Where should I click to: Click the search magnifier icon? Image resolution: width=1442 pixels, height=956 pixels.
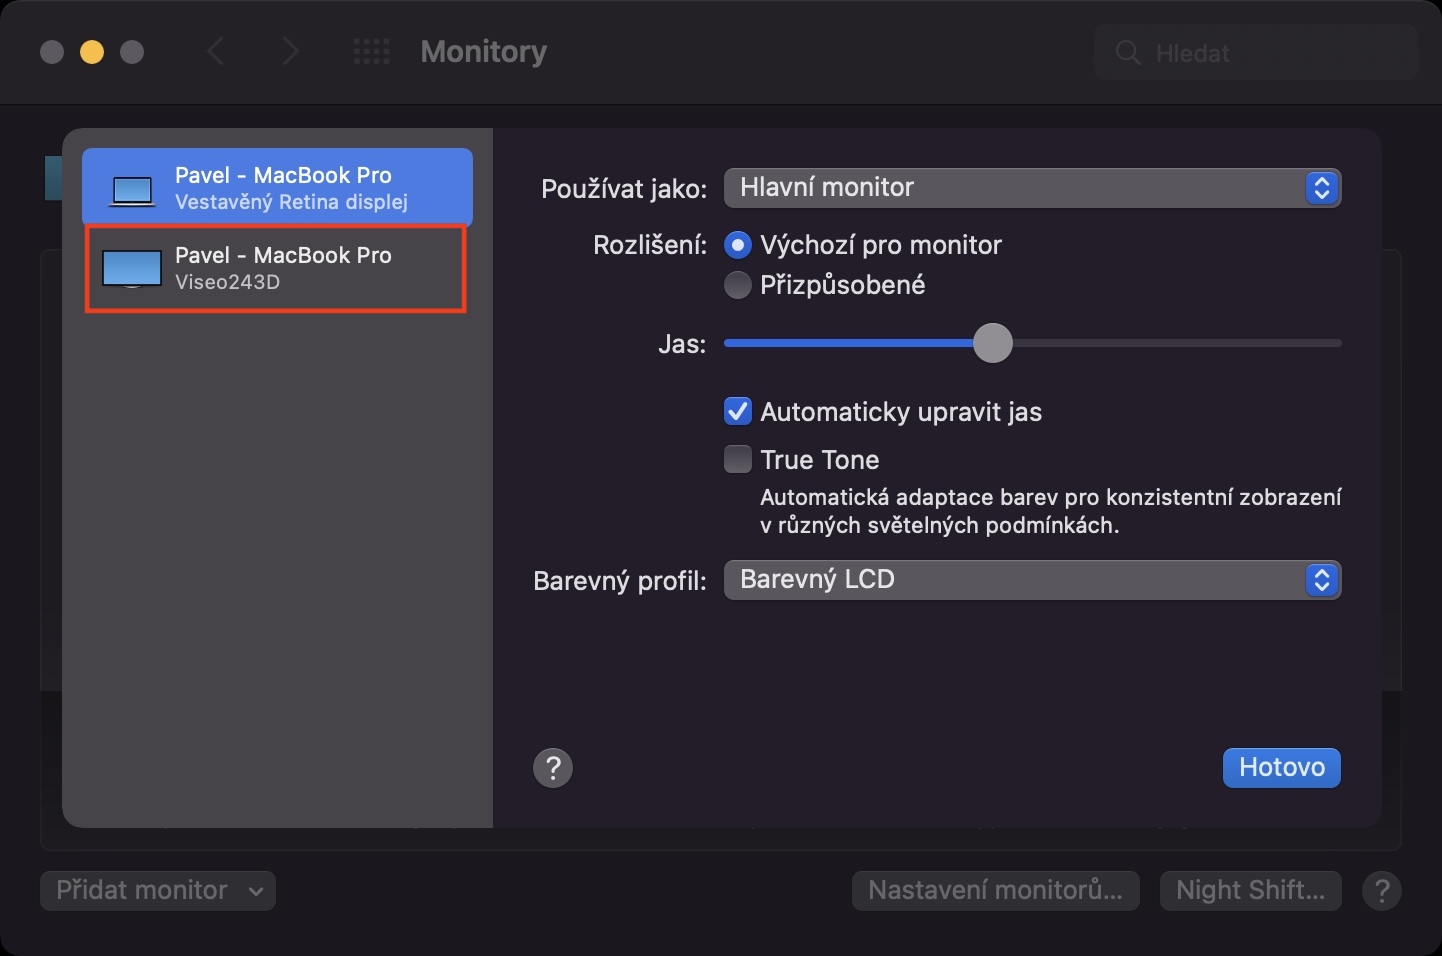tap(1128, 53)
